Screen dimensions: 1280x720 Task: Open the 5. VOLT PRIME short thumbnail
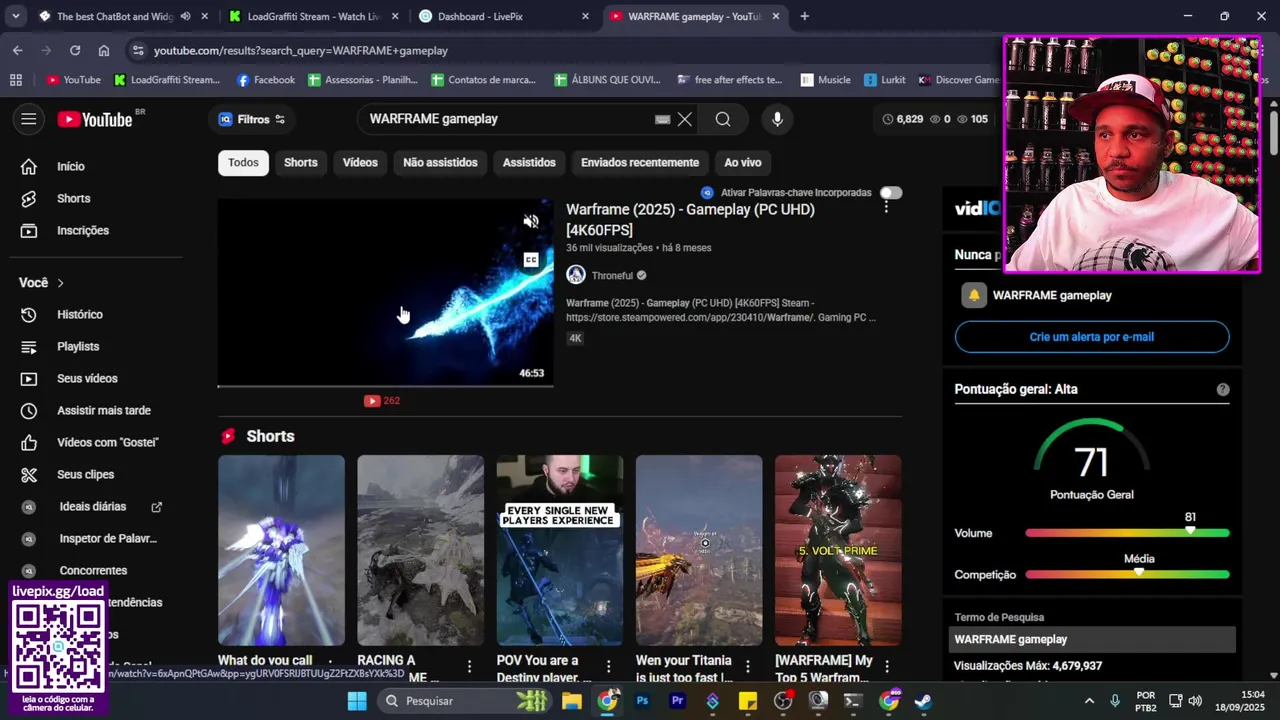click(x=838, y=550)
